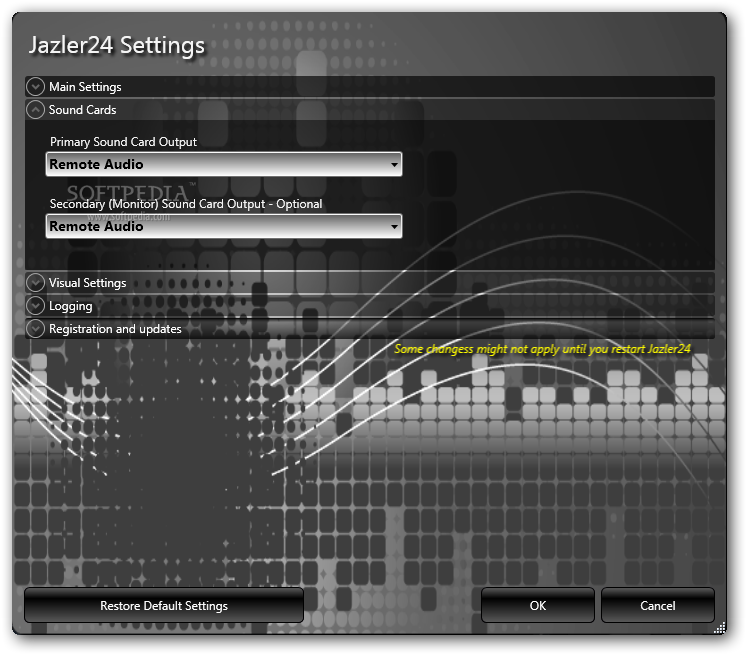The width and height of the screenshot is (747, 655).
Task: Open Main Settings section header
Action: (x=370, y=87)
